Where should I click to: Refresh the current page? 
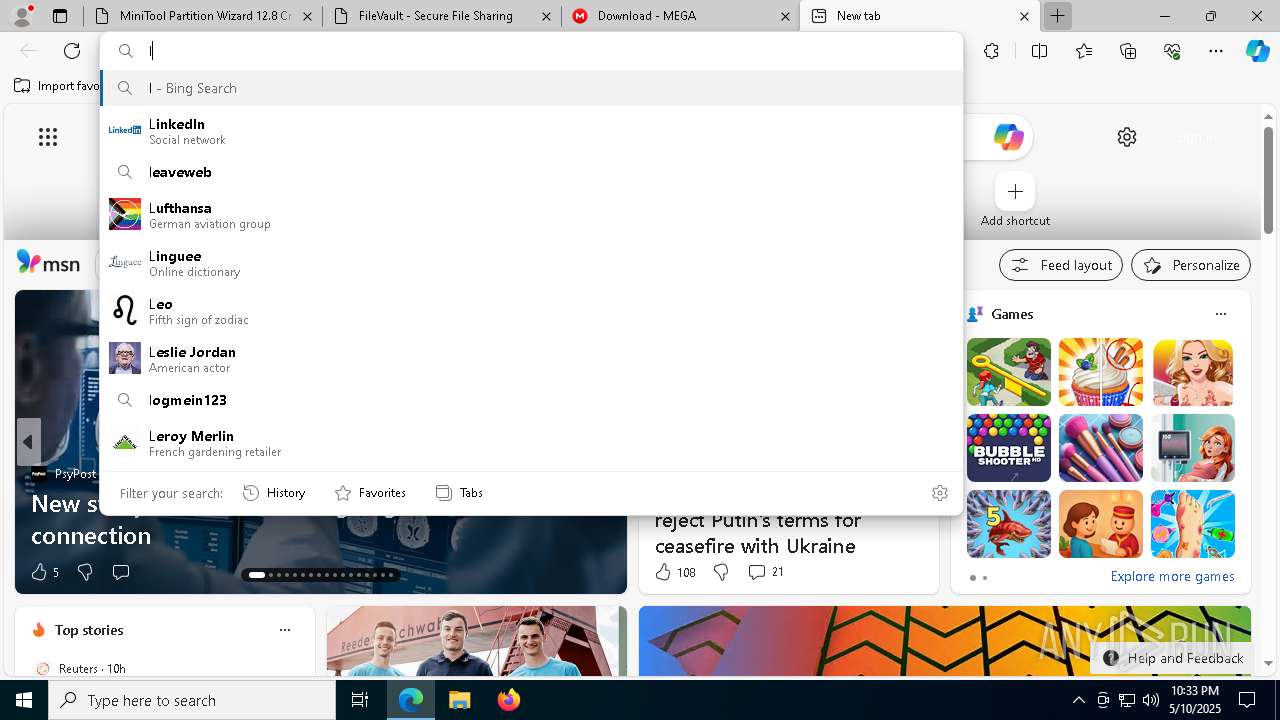click(x=72, y=51)
